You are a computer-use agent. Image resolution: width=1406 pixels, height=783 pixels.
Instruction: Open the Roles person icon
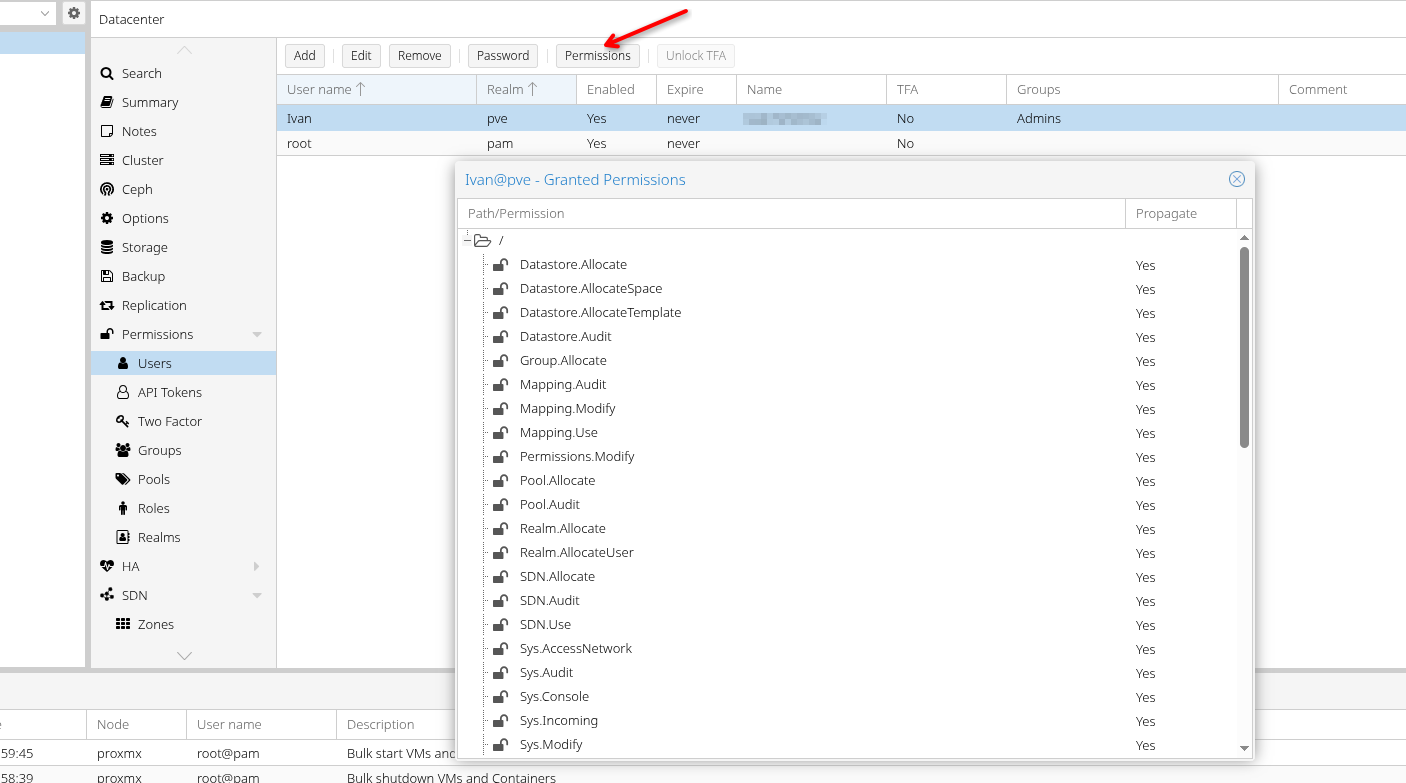(123, 508)
